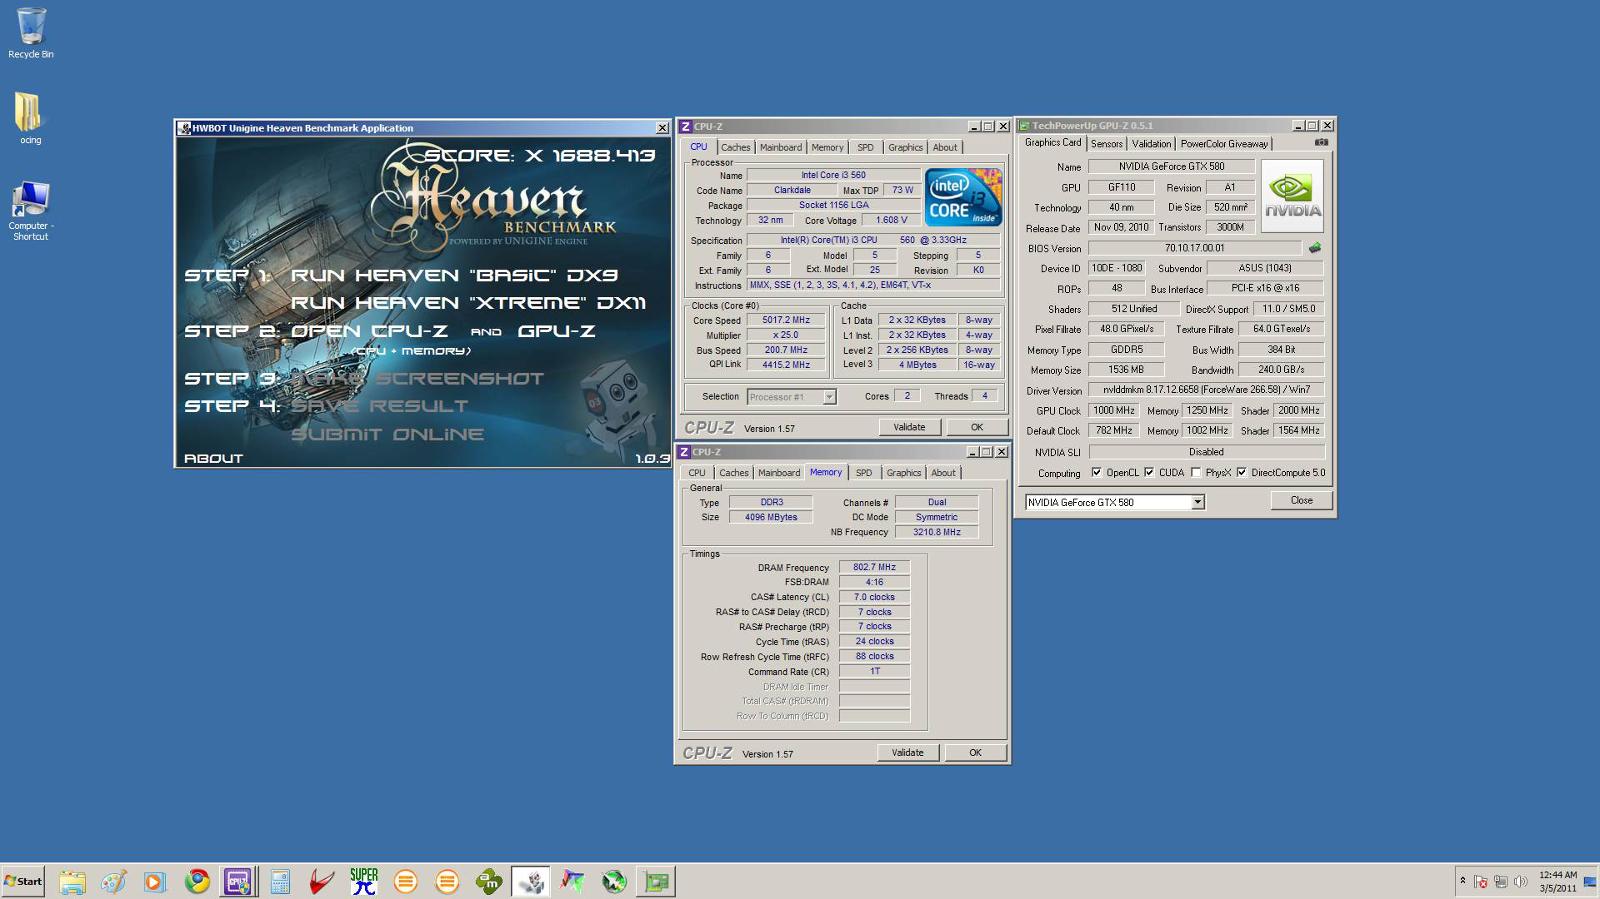Viewport: 1600px width, 899px height.
Task: Select the ocing folder on desktop
Action: coord(30,118)
